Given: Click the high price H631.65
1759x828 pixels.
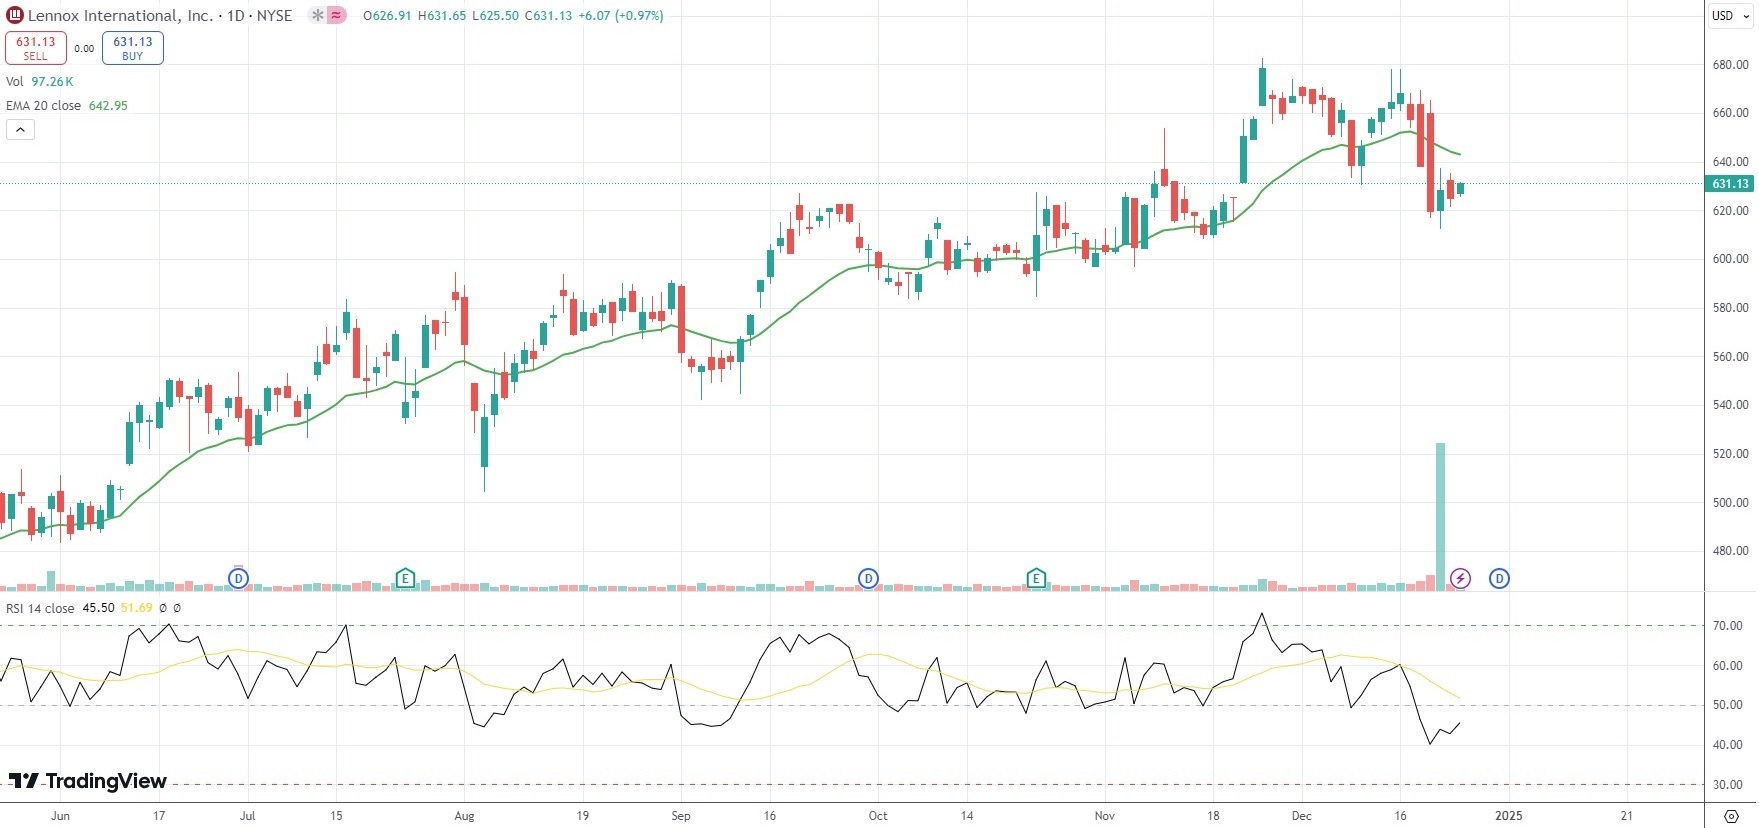Looking at the screenshot, I should 442,16.
